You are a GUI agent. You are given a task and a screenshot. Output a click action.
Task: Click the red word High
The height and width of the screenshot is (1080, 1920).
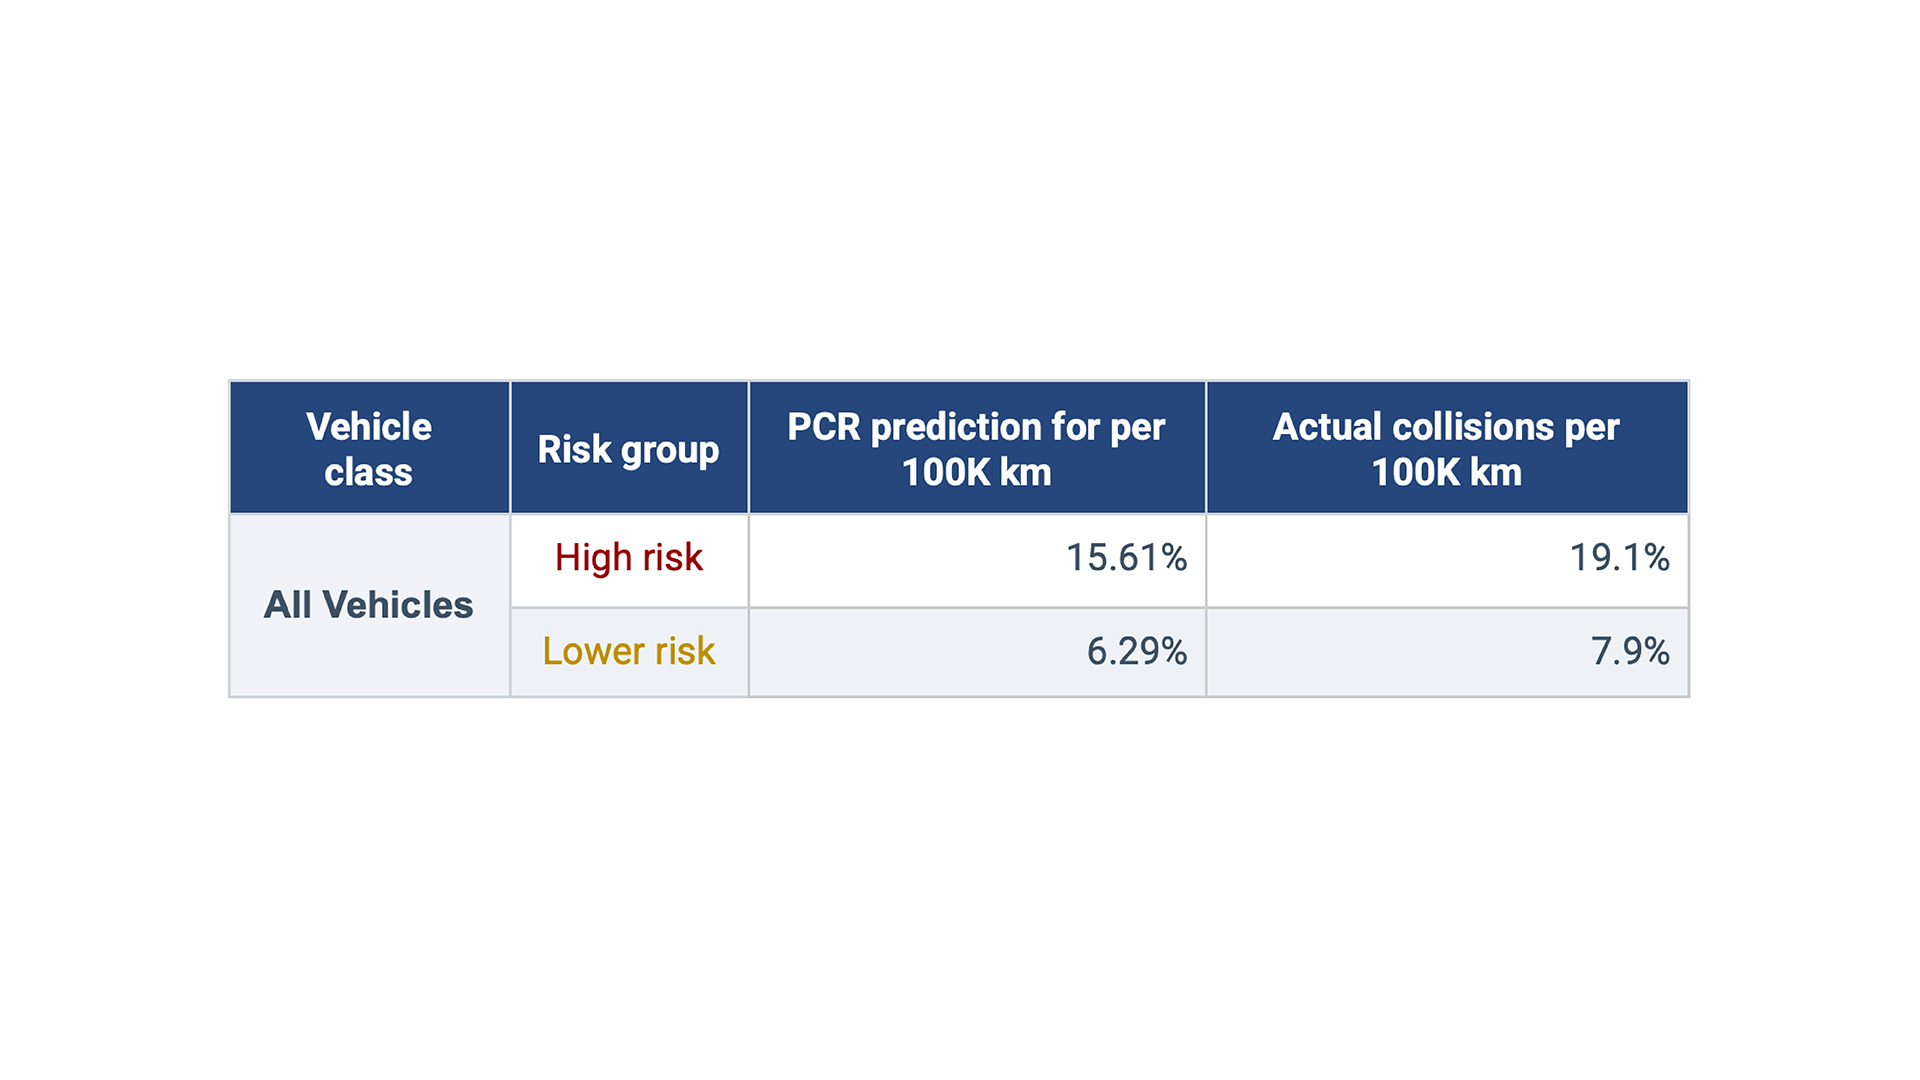pos(593,558)
